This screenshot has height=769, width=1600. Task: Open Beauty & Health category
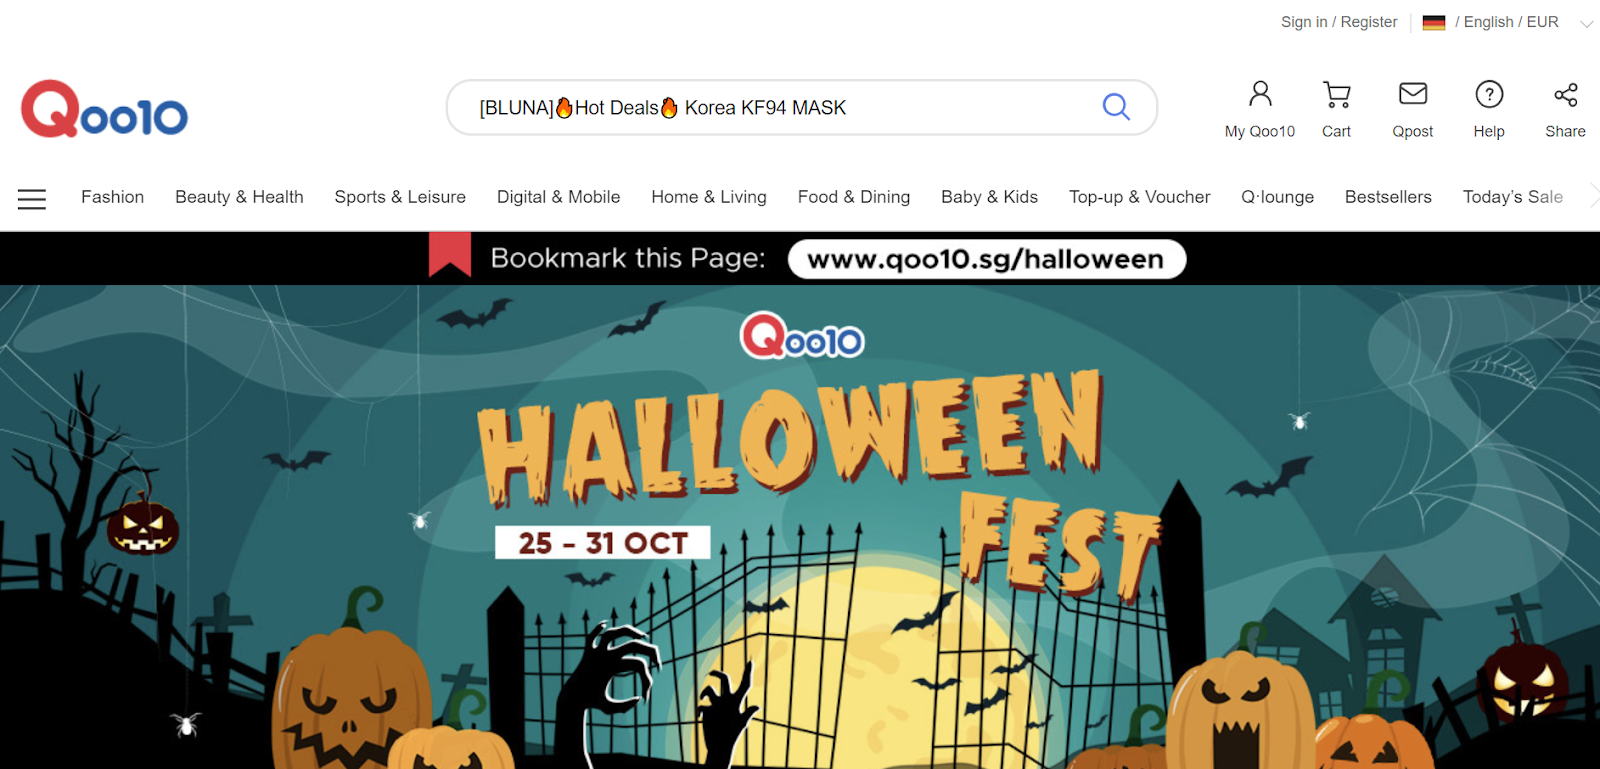tap(239, 197)
